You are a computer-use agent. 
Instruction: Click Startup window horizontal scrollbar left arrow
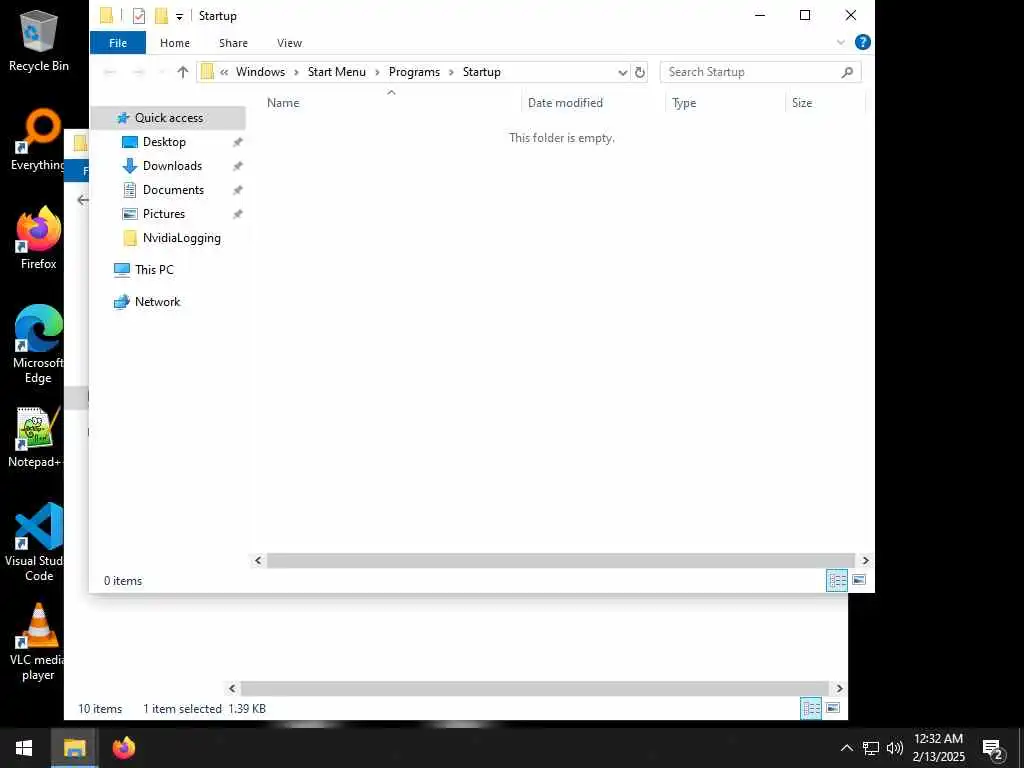tap(258, 561)
